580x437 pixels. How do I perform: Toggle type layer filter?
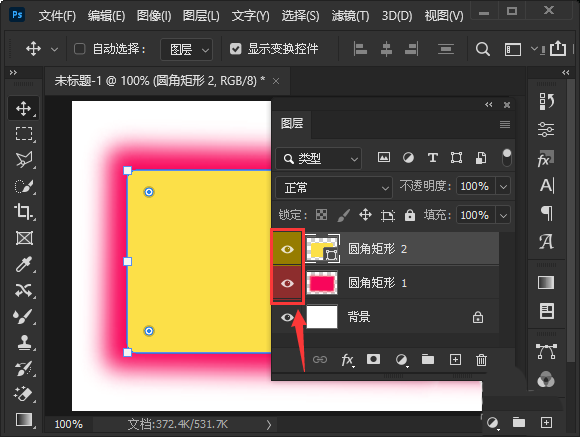point(432,158)
